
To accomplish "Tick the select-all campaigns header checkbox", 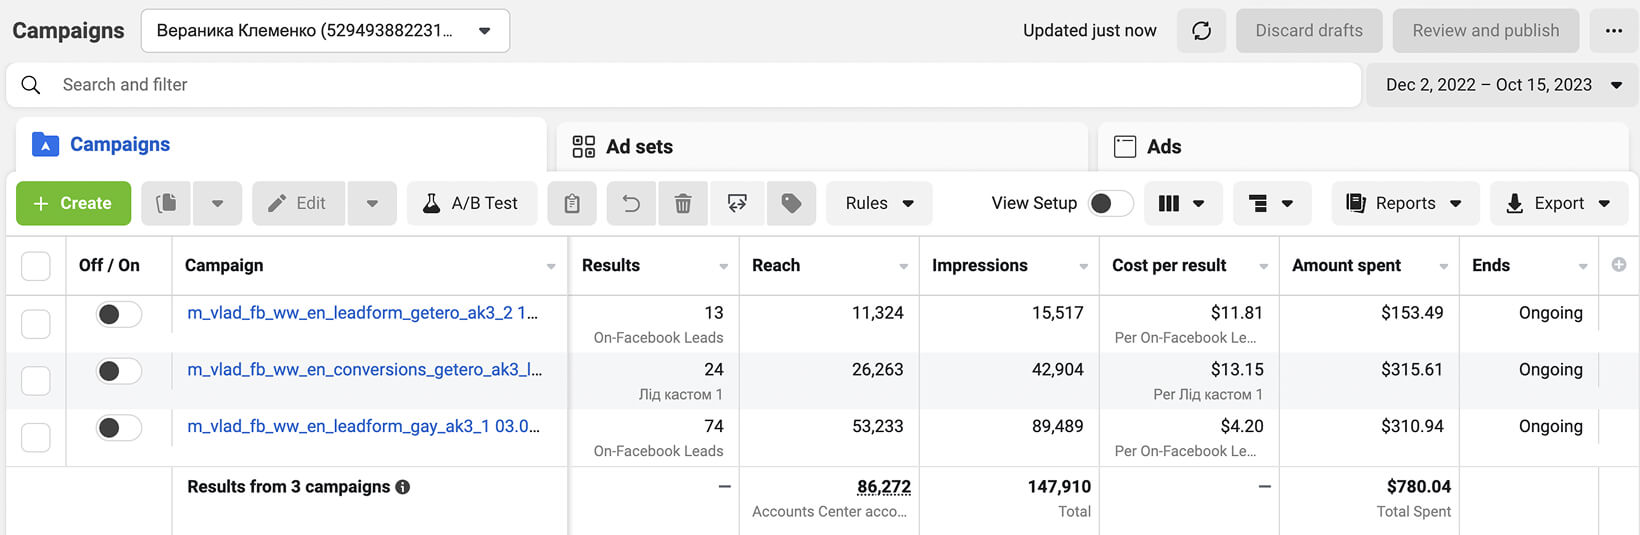I will pyautogui.click(x=36, y=266).
